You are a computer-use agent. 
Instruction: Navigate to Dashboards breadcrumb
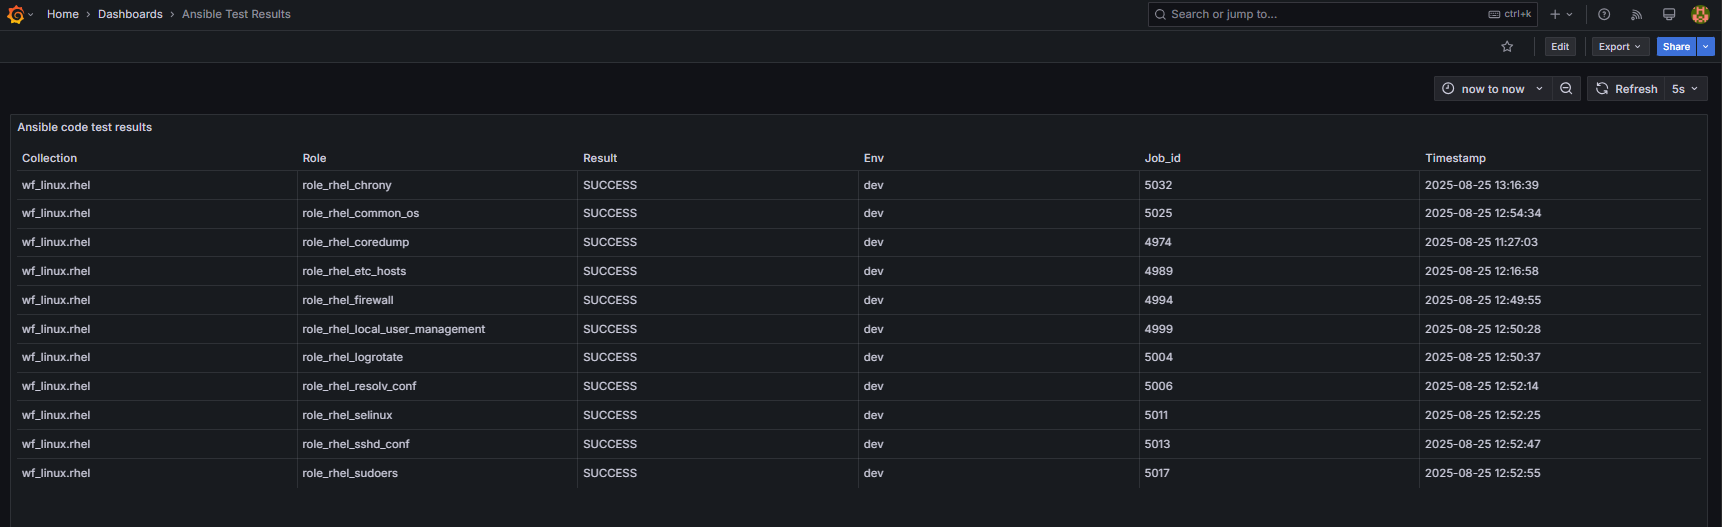pyautogui.click(x=130, y=14)
